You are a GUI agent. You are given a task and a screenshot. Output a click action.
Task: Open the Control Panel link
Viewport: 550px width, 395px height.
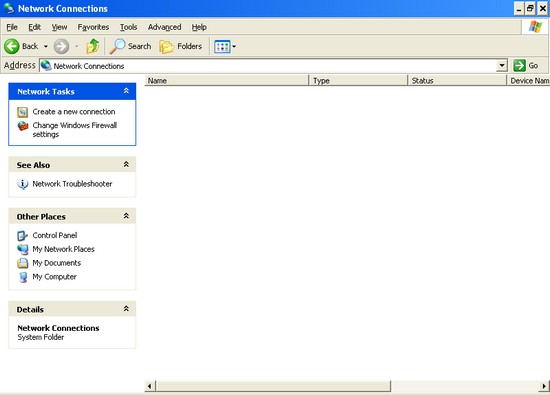pos(55,235)
